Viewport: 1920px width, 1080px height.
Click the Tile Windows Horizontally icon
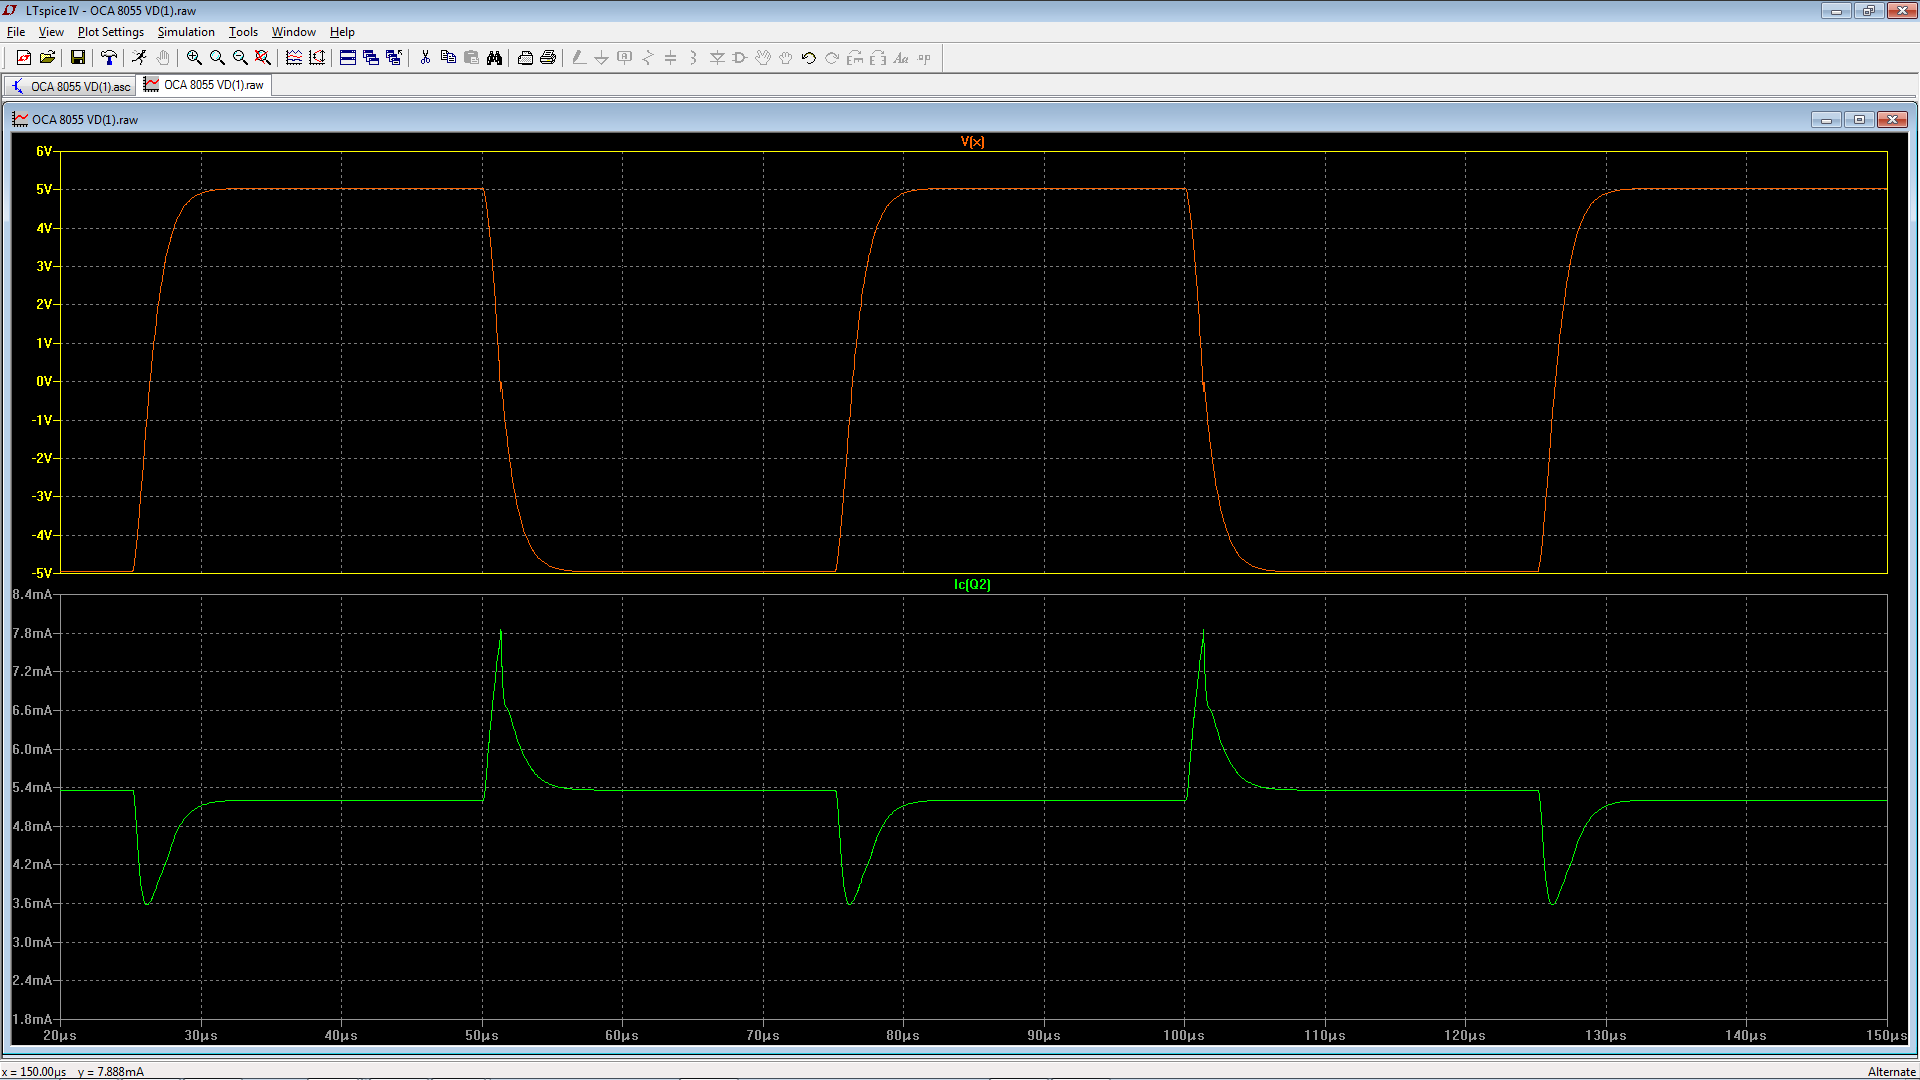click(x=348, y=58)
